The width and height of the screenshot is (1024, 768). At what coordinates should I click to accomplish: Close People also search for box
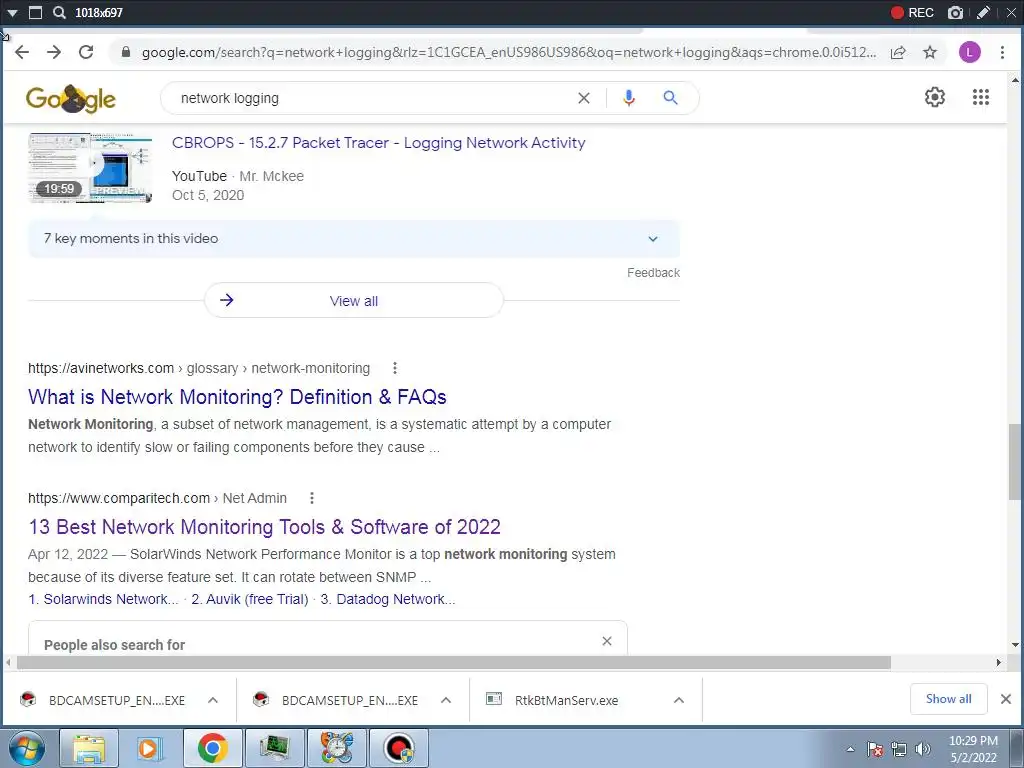(607, 641)
